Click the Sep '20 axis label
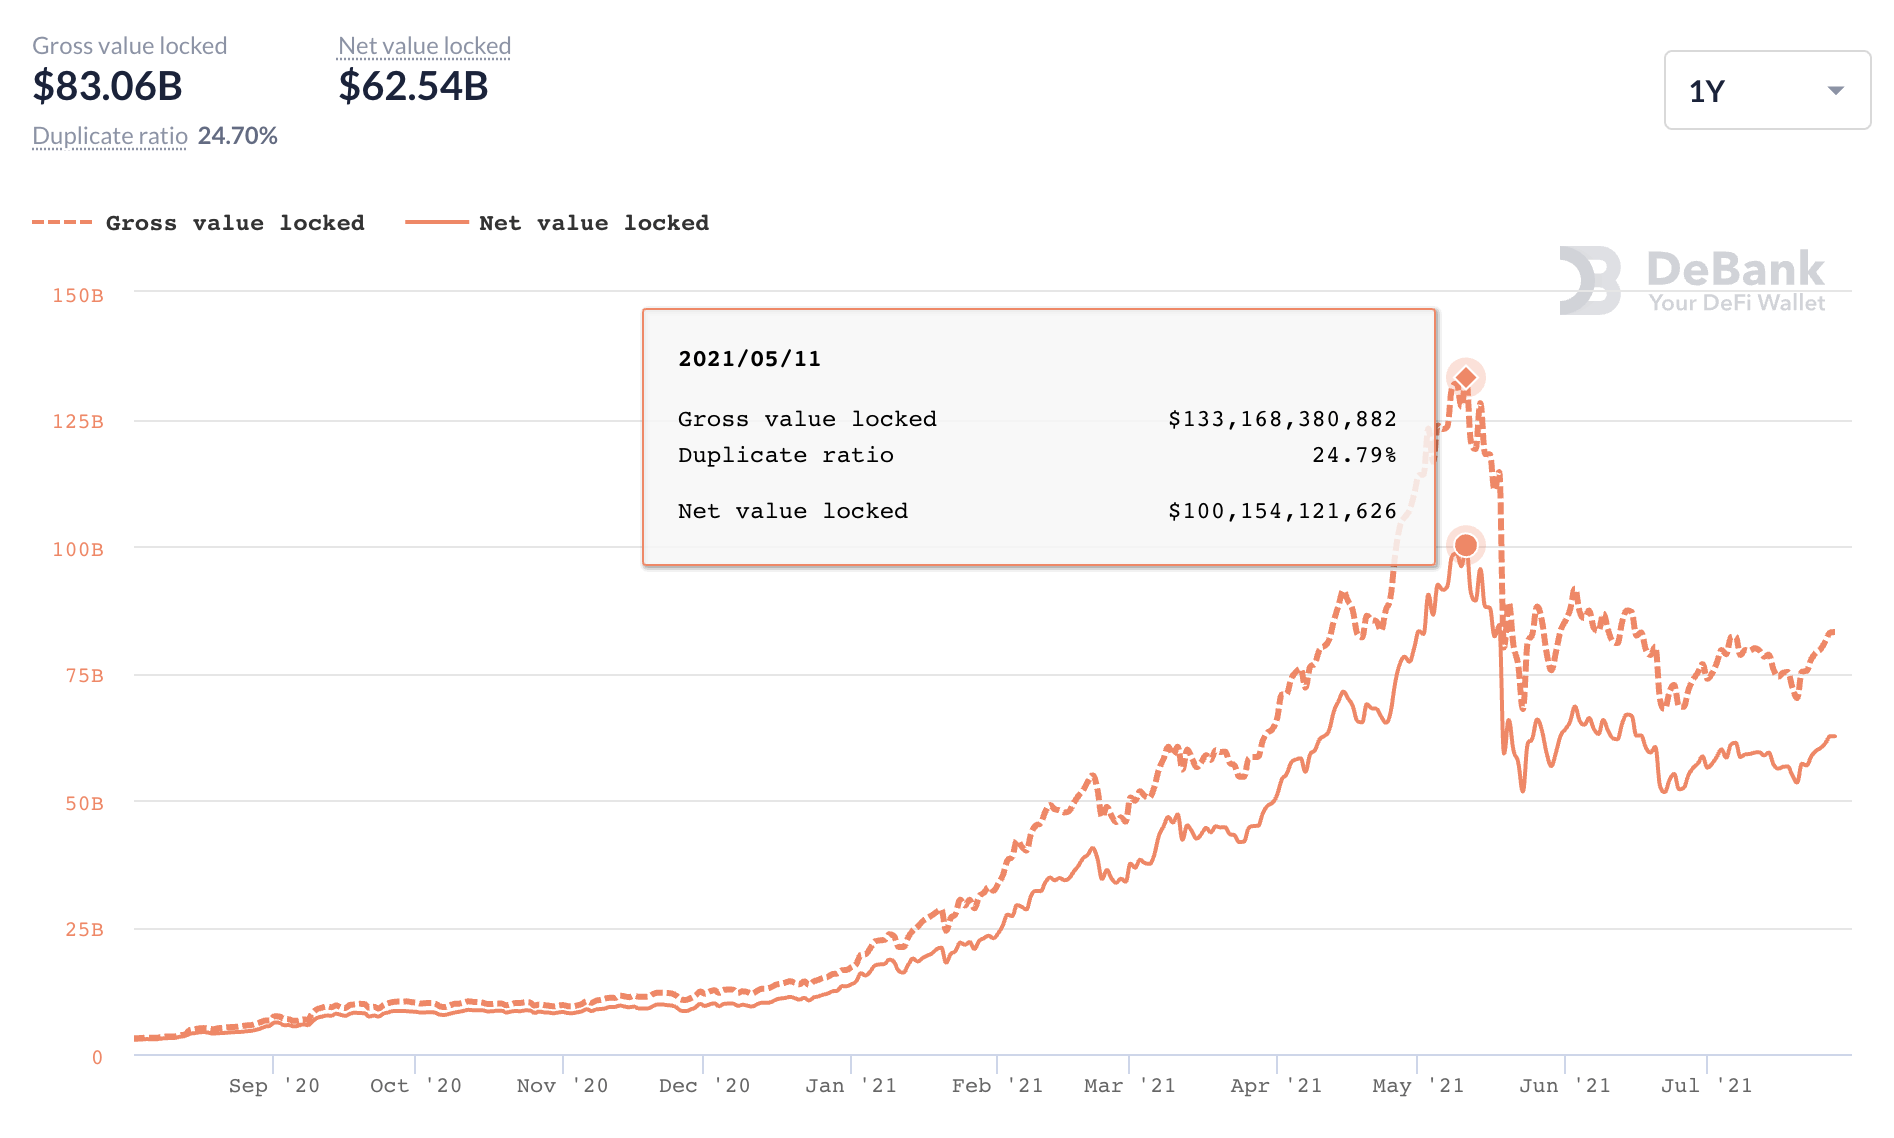Image resolution: width=1894 pixels, height=1138 pixels. point(274,1086)
